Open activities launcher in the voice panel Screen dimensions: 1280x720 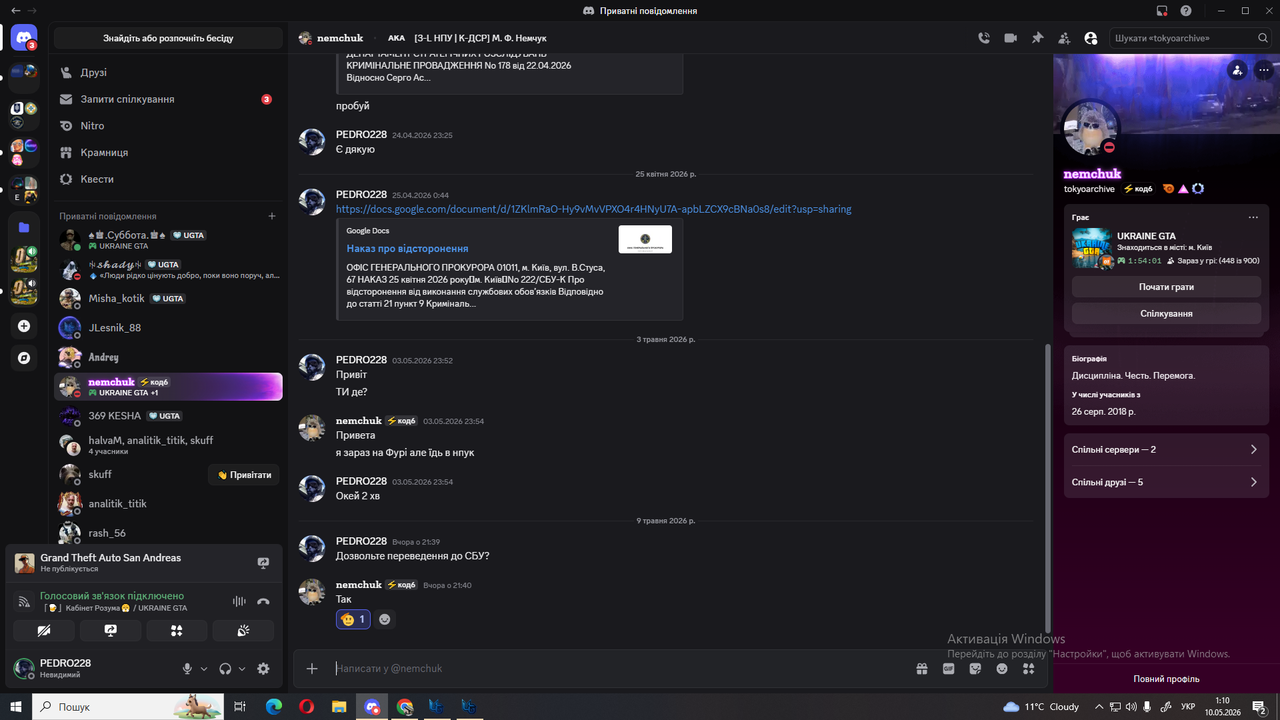pyautogui.click(x=177, y=630)
